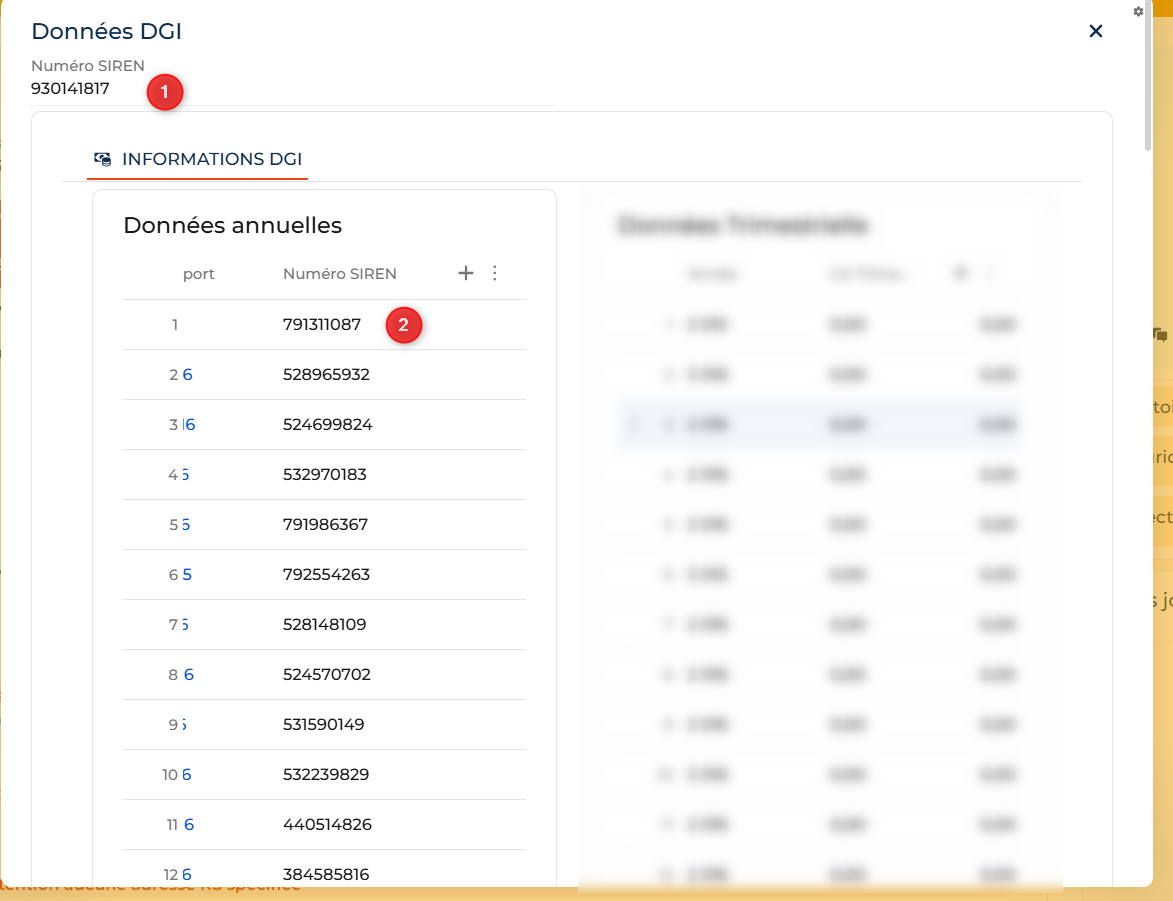Click the blue link in row 11
This screenshot has height=901, width=1173.
[189, 825]
